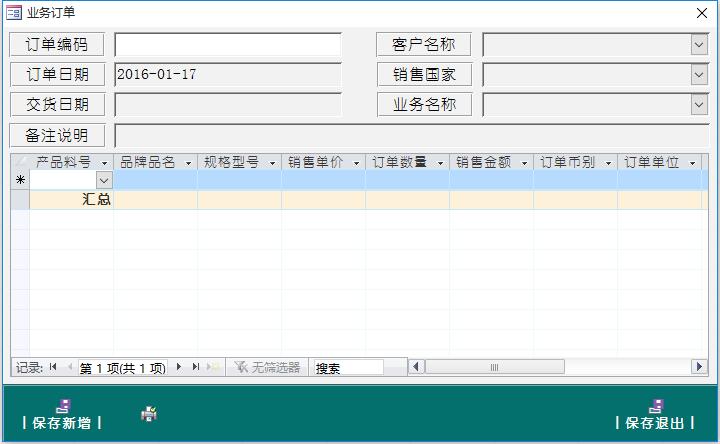Click the 汇总 totals row label
The width and height of the screenshot is (720, 444).
(x=96, y=199)
